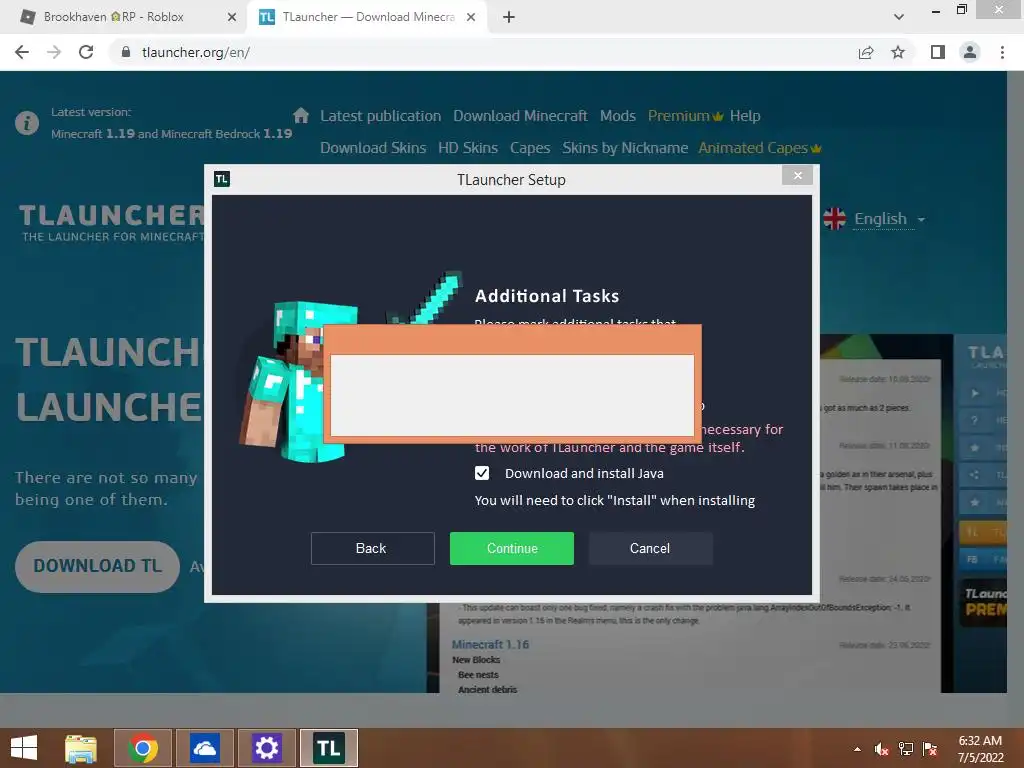The height and width of the screenshot is (768, 1024).
Task: Open the Mods menu item
Action: 618,116
